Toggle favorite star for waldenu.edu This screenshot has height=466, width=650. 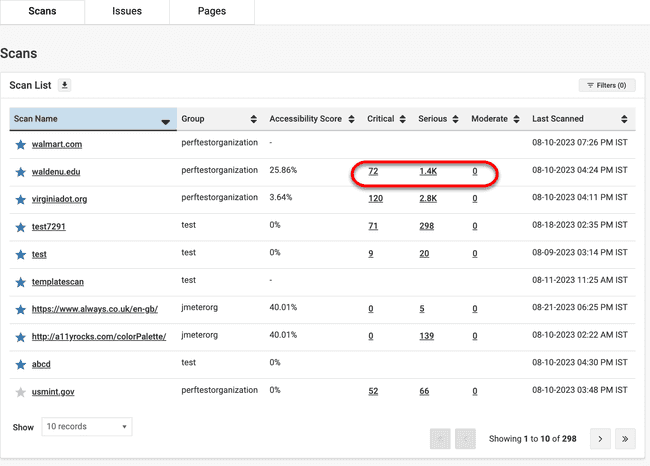tap(20, 172)
